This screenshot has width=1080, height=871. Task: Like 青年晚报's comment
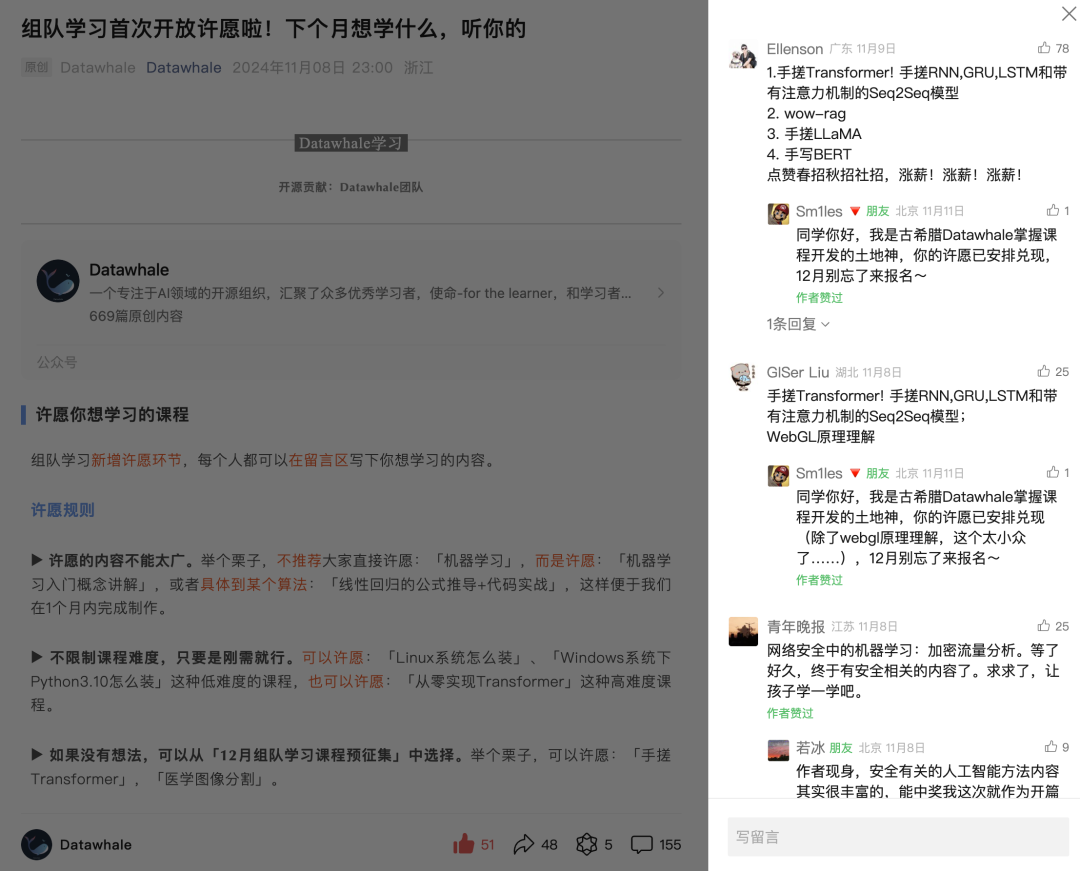tap(1044, 625)
